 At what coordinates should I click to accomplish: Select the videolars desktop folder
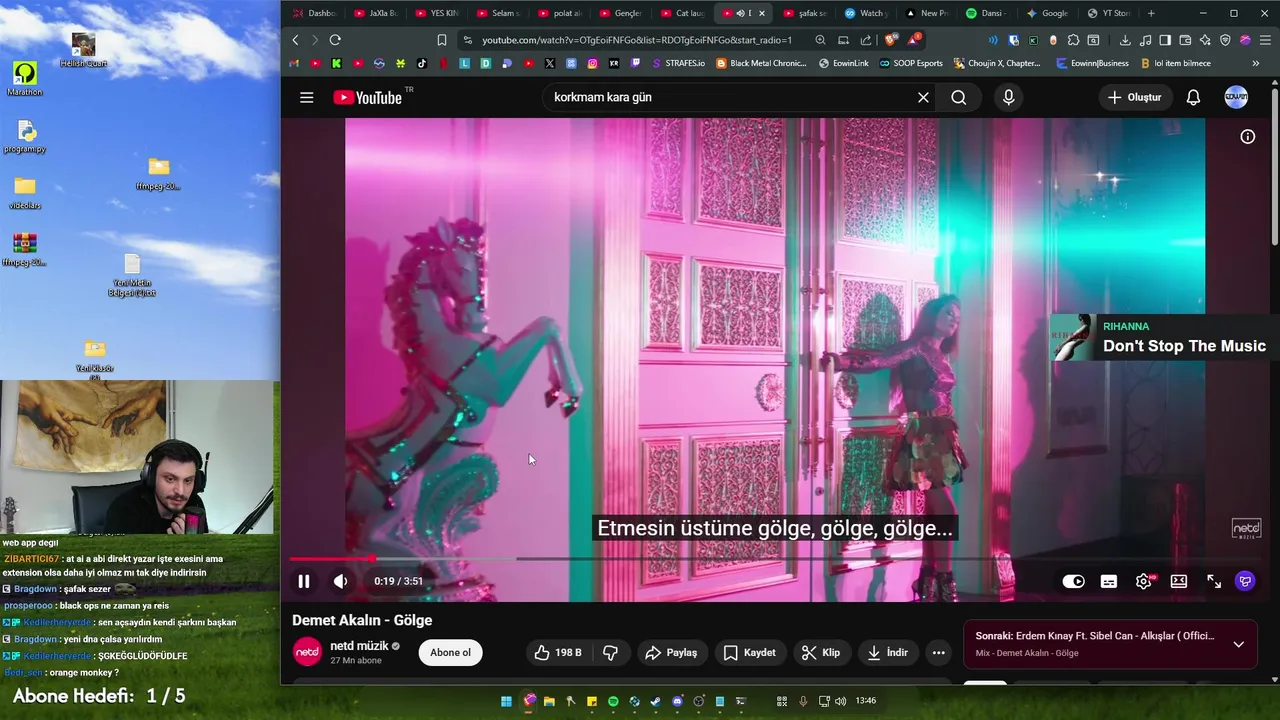pos(25,193)
